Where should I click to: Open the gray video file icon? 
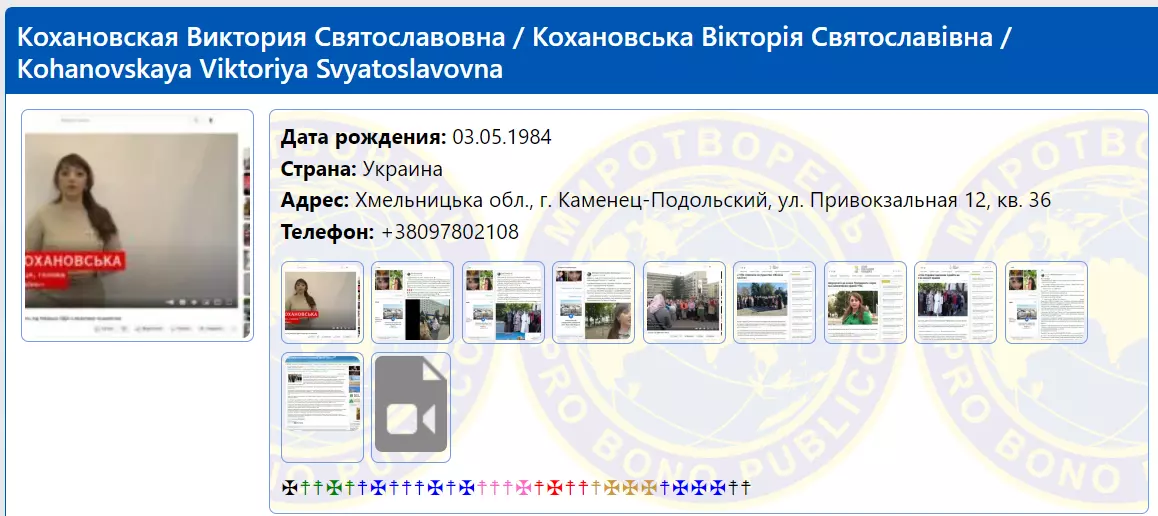[x=410, y=407]
